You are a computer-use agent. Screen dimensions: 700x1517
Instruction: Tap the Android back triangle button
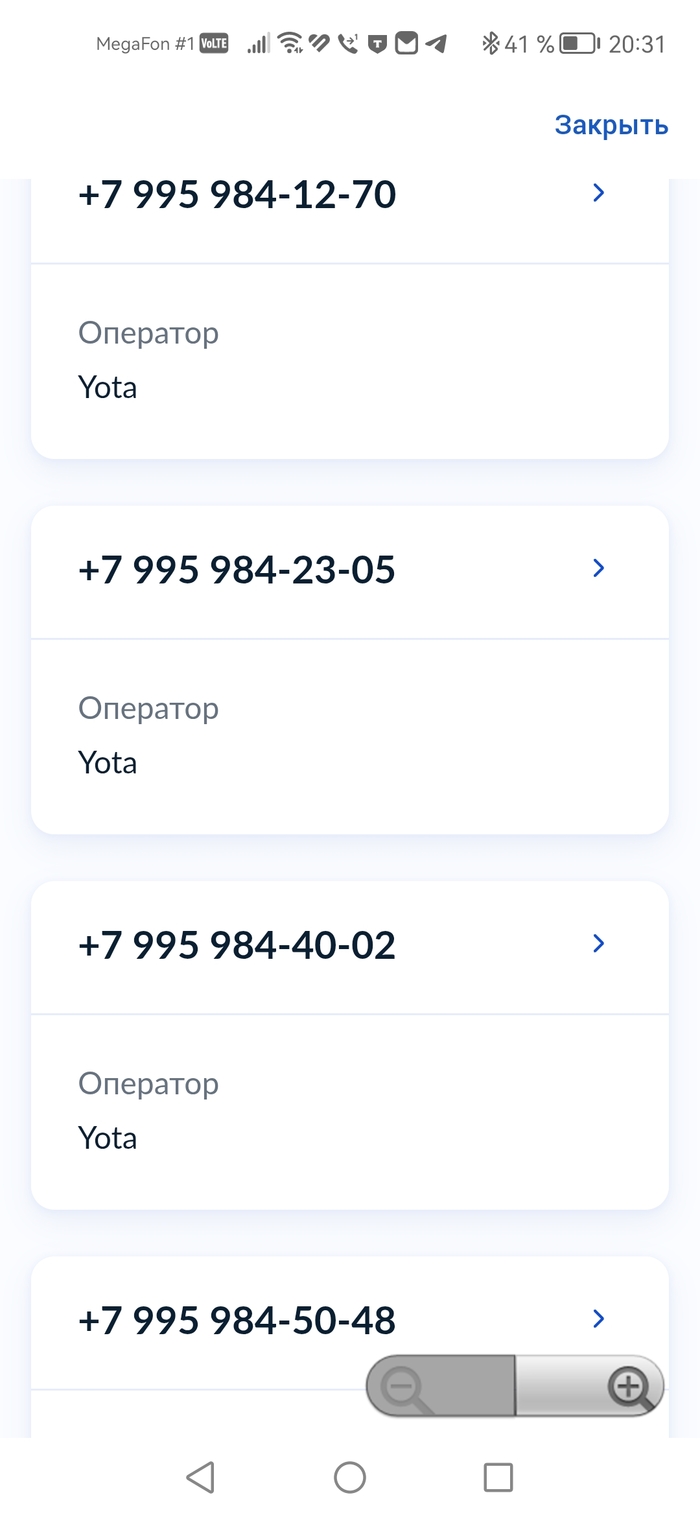(x=201, y=1477)
